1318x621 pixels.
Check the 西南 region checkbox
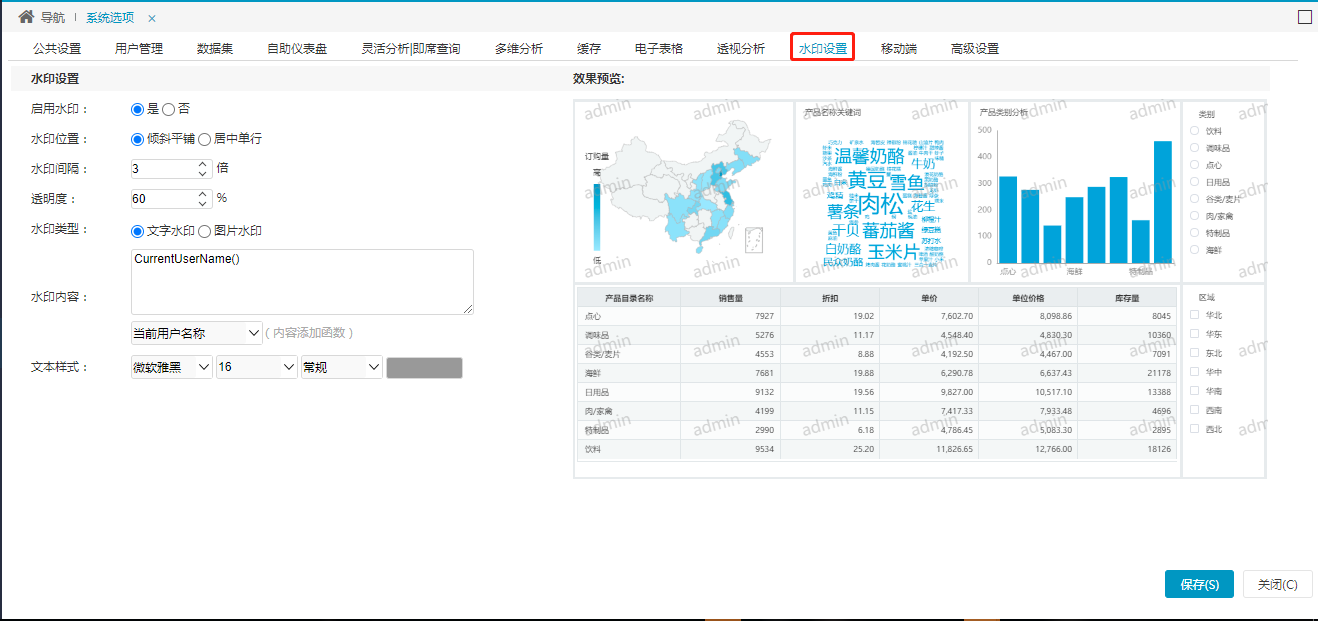tap(1194, 410)
